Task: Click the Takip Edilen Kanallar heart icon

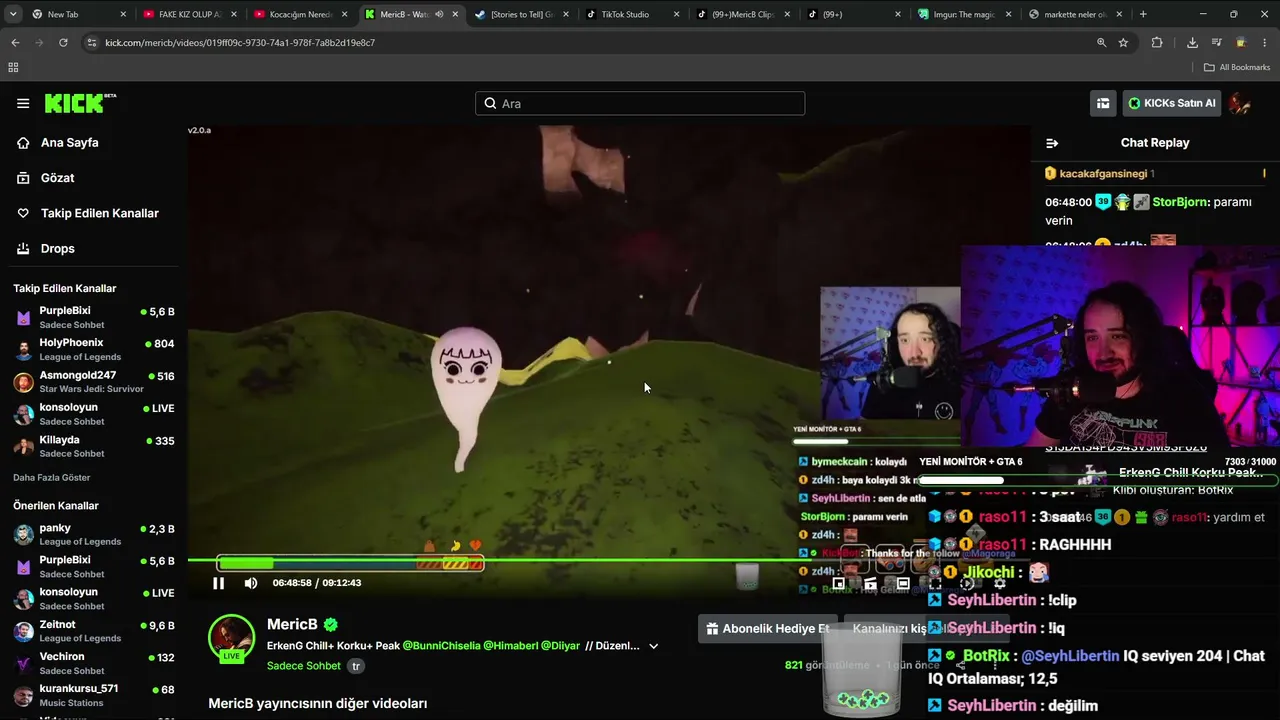Action: [23, 213]
